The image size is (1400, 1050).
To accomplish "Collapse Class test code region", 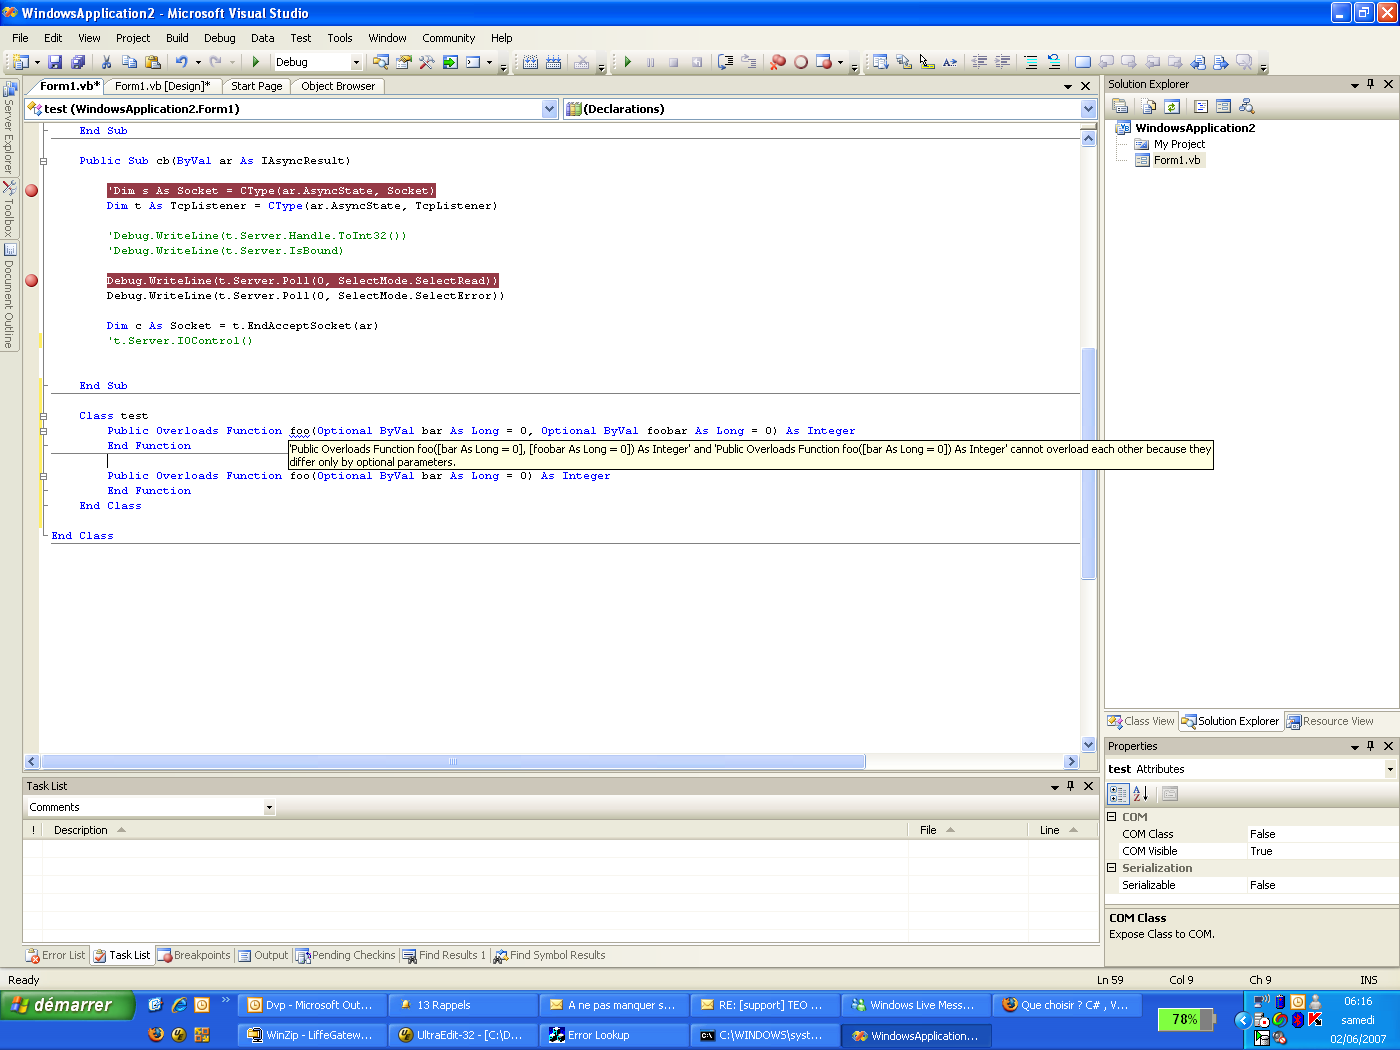I will click(x=43, y=416).
